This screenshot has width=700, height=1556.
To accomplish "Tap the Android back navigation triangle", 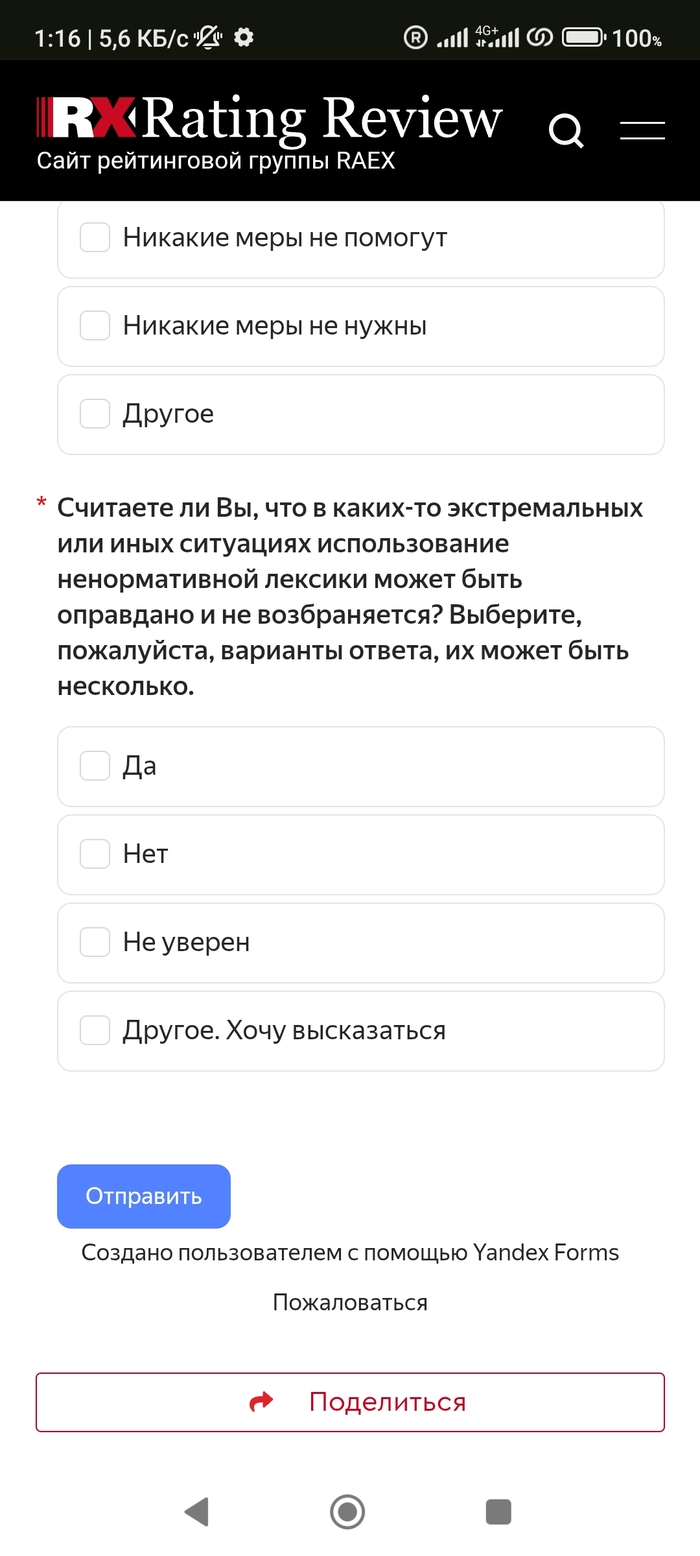I will click(197, 1511).
